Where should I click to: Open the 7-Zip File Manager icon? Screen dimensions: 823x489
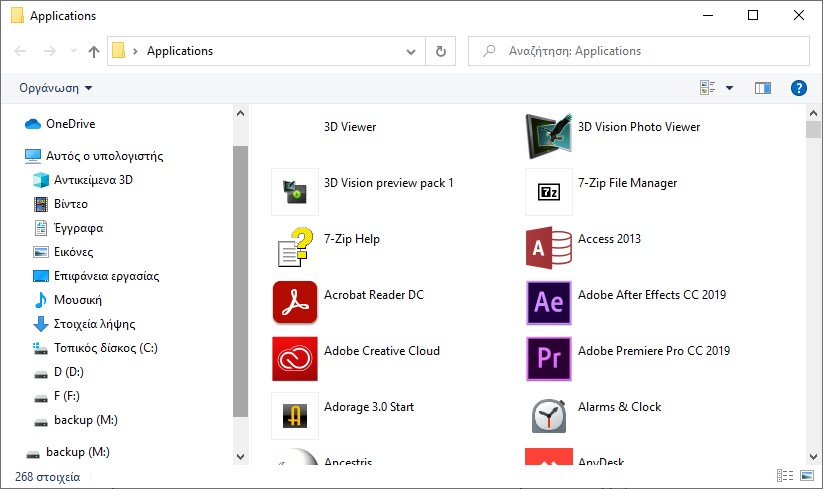tap(548, 192)
